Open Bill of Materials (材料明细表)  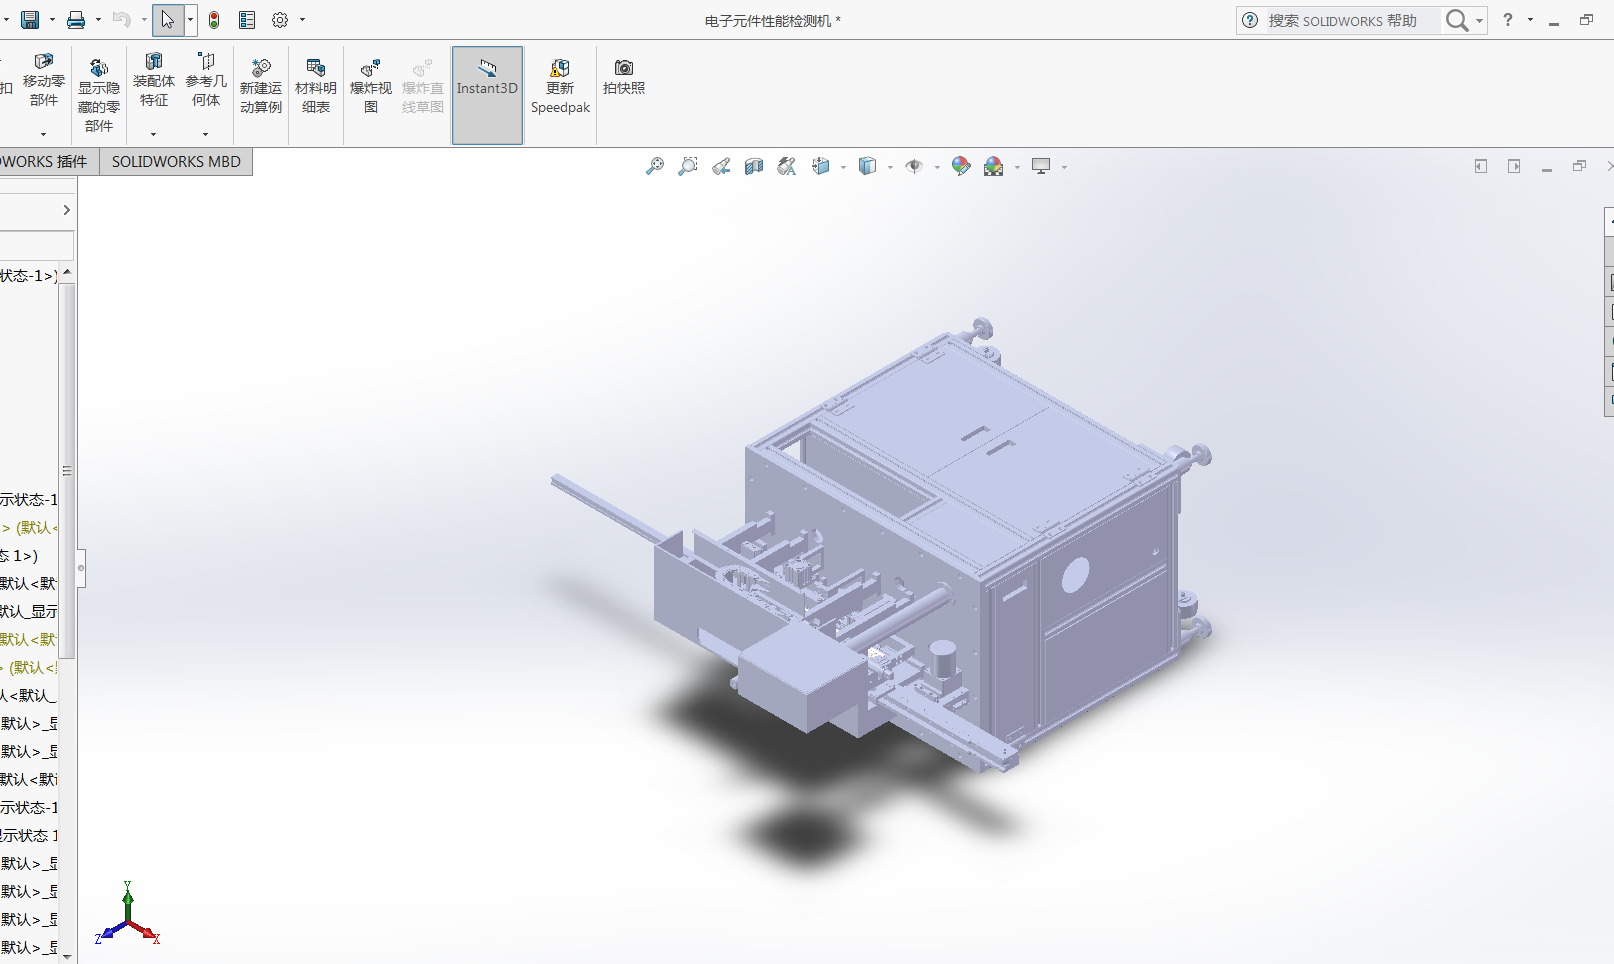pyautogui.click(x=315, y=86)
